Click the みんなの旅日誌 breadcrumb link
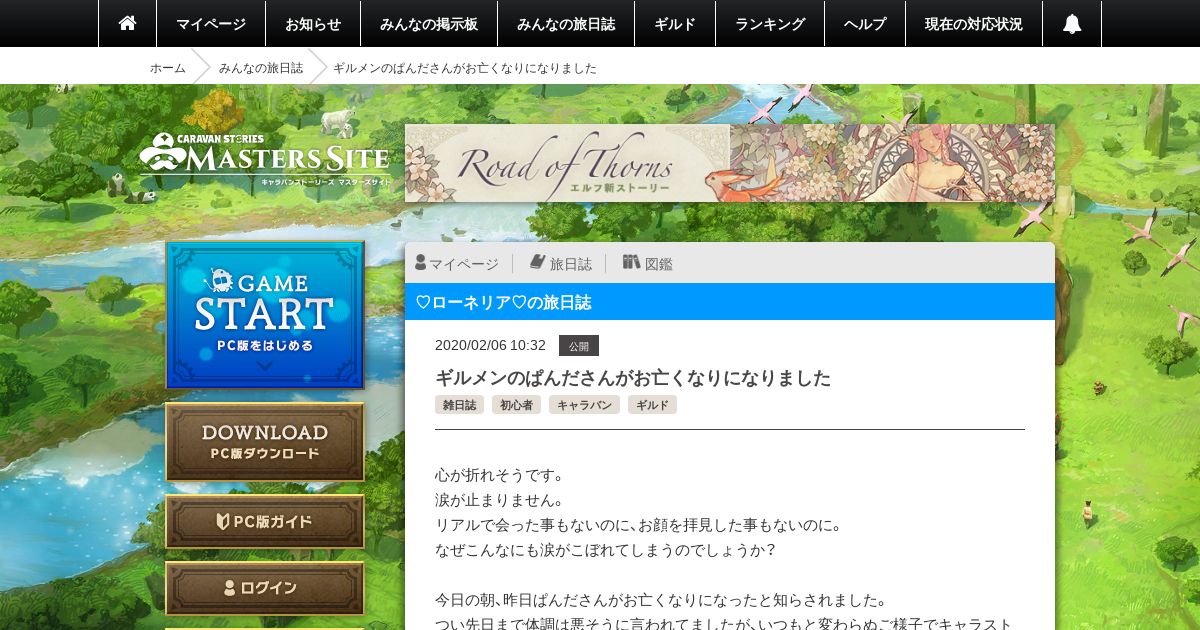Image resolution: width=1200 pixels, height=630 pixels. tap(261, 68)
